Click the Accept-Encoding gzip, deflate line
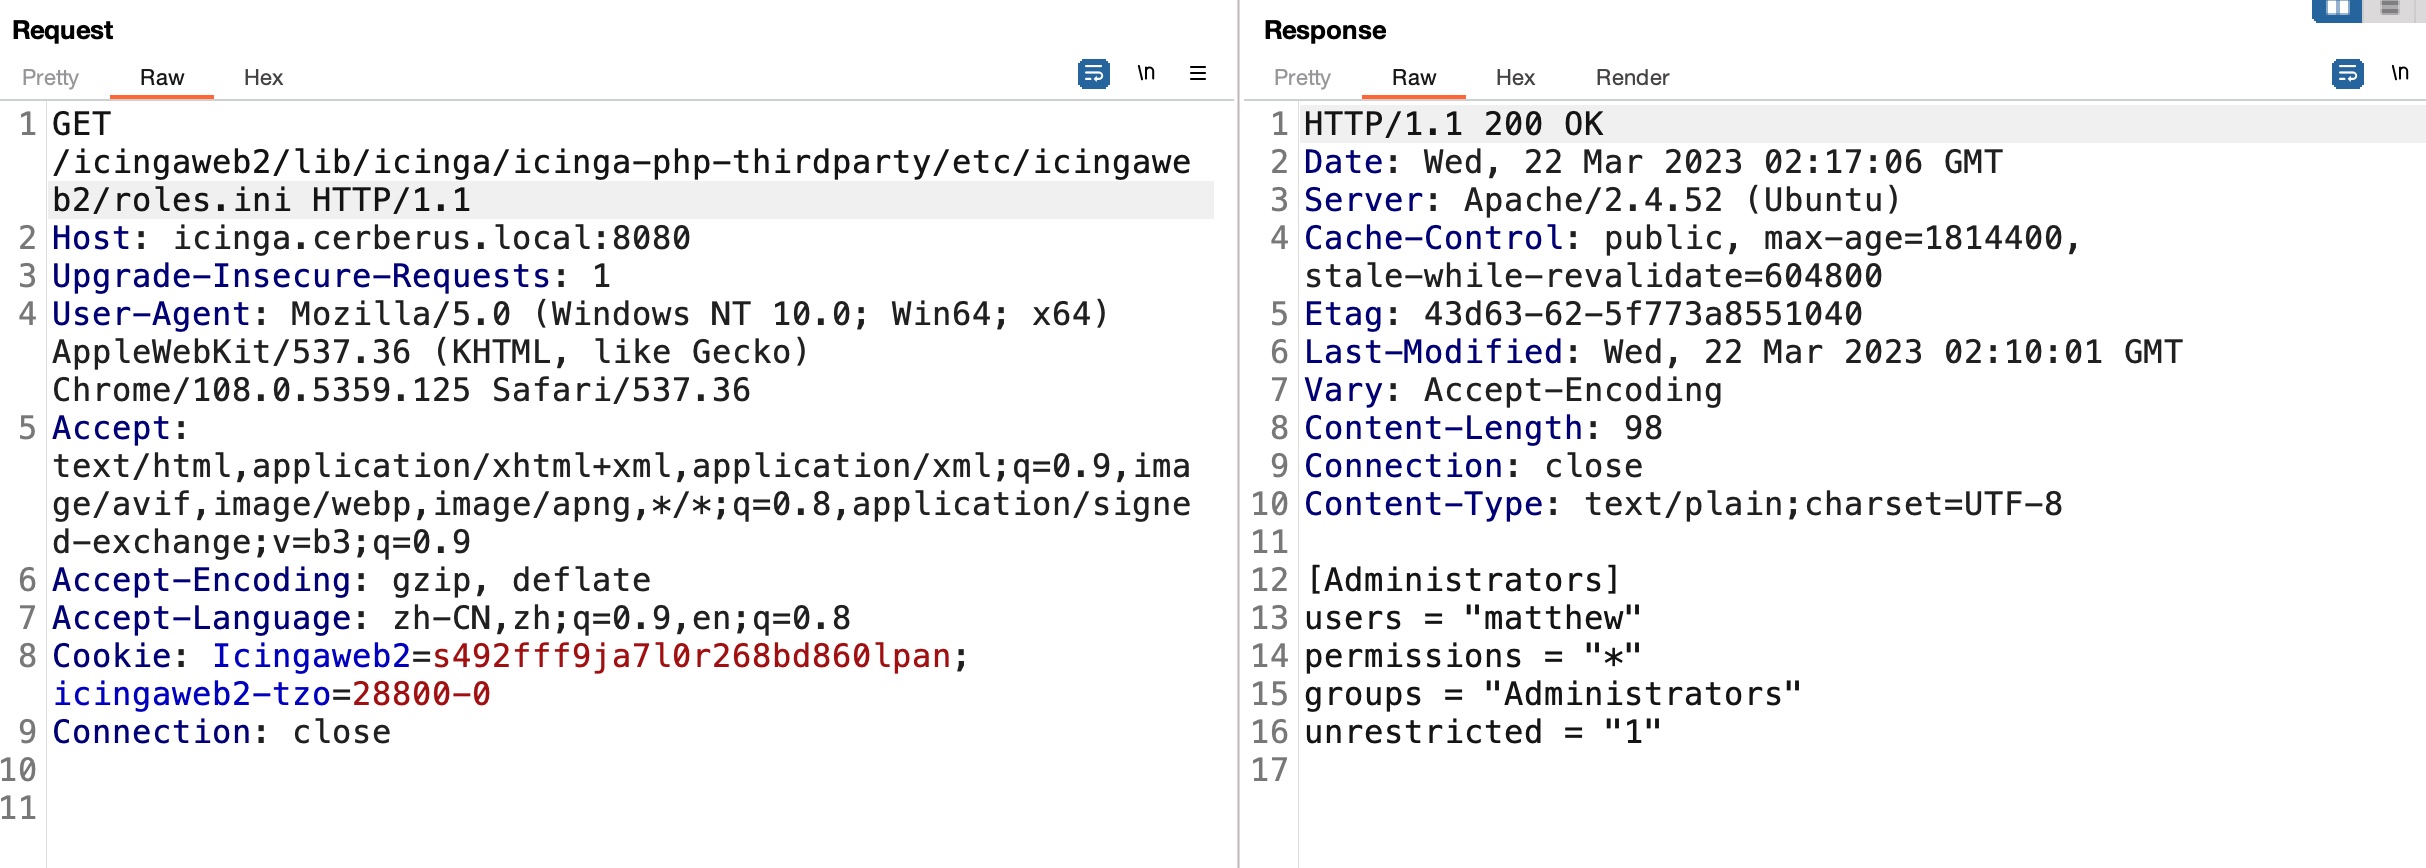Screen dimensions: 2426x868 (351, 580)
